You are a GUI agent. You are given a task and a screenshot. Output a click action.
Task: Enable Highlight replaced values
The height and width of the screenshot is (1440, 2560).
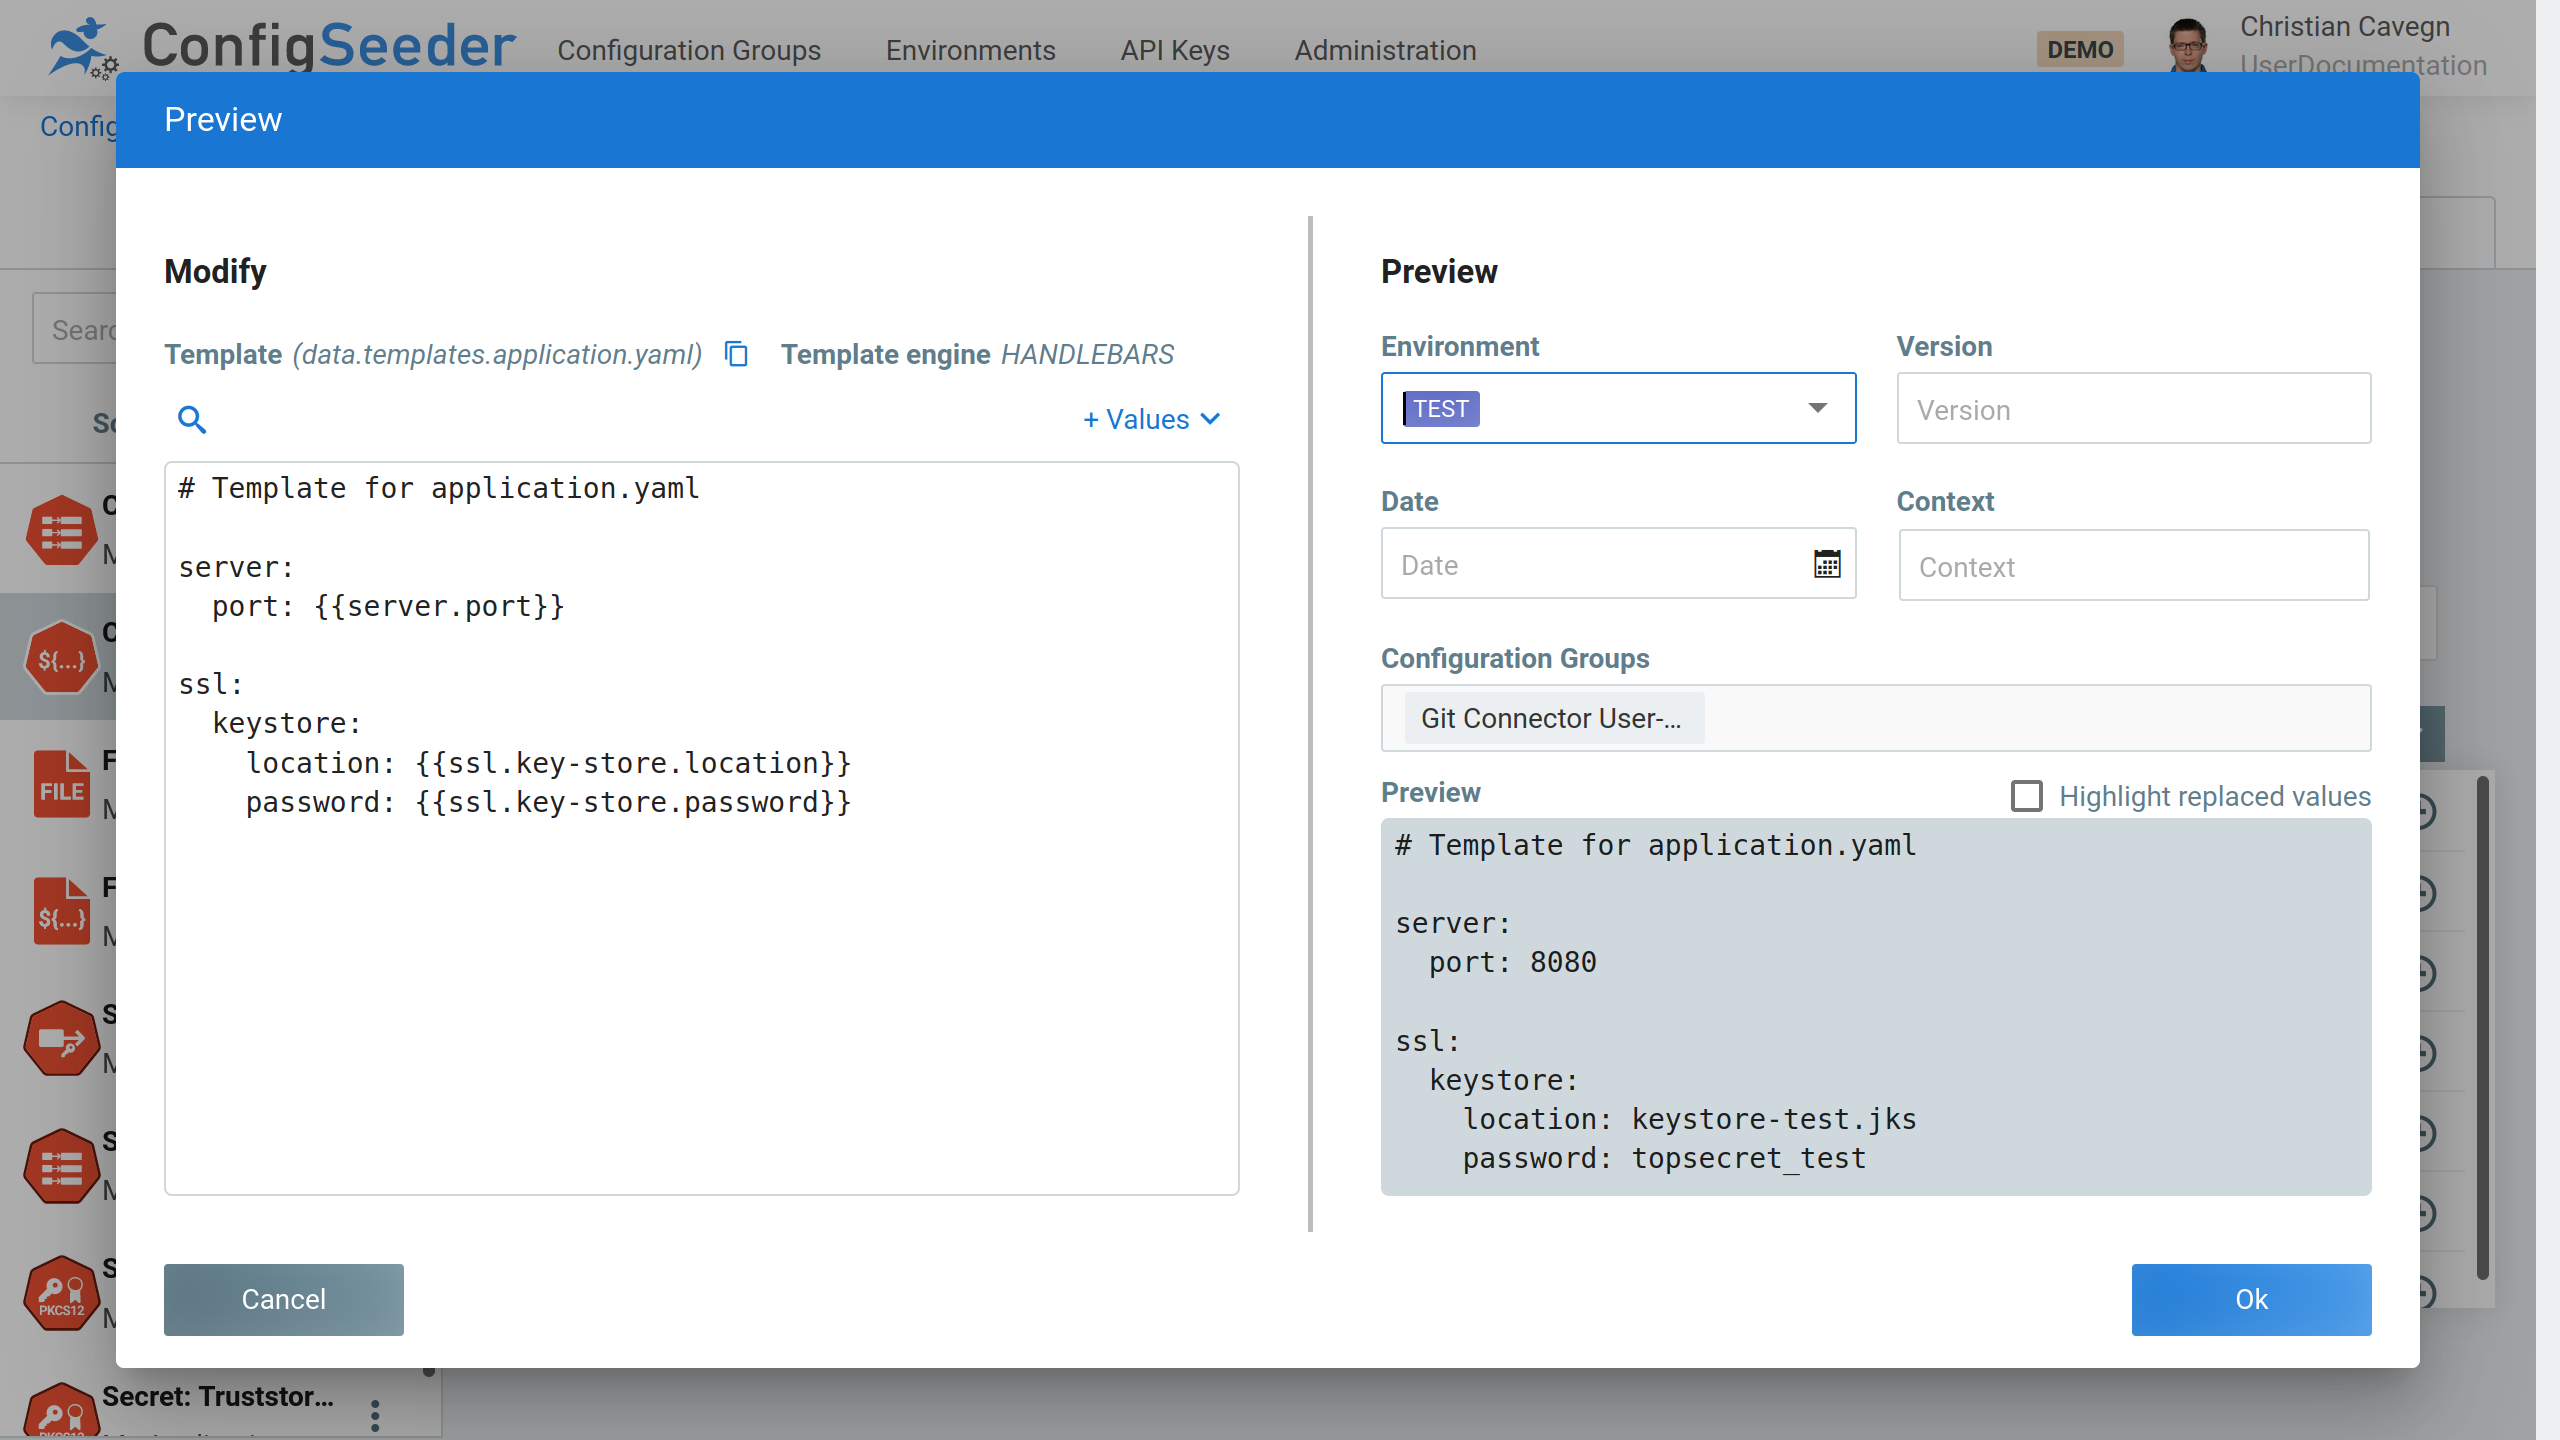(x=2028, y=795)
